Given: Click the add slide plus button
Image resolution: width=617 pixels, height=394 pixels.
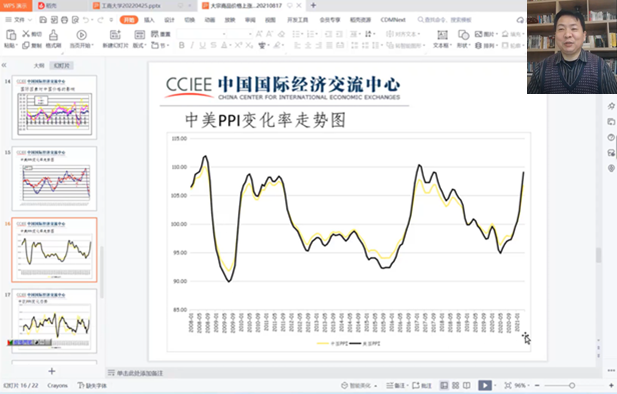Looking at the screenshot, I should [x=52, y=371].
